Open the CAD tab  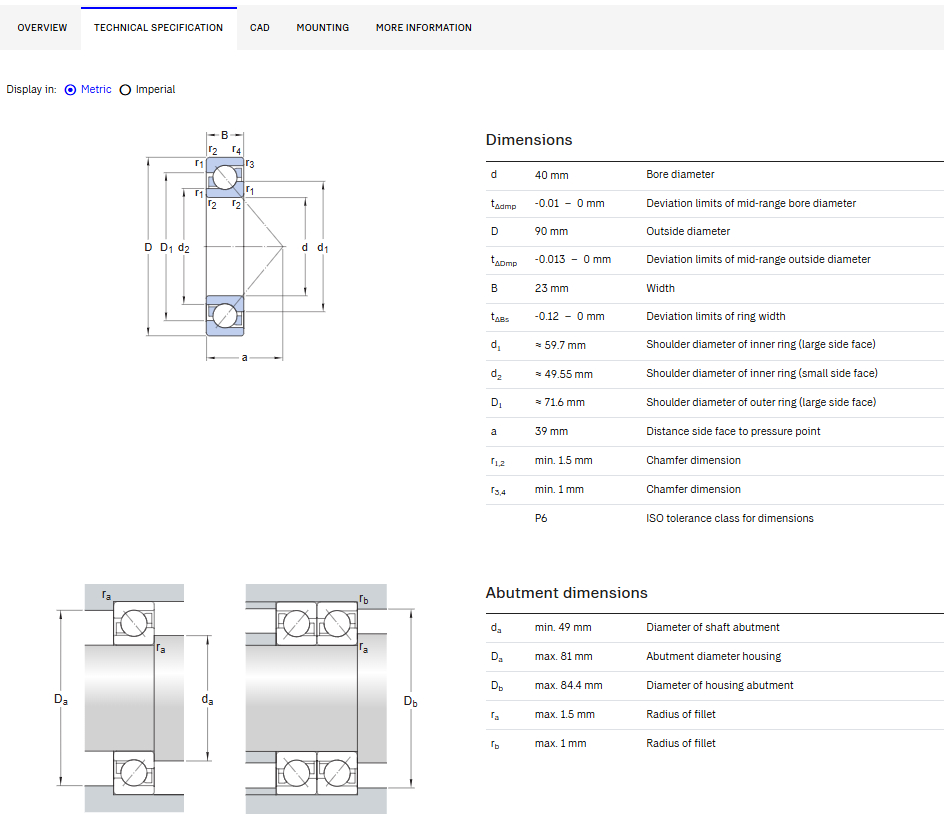[x=259, y=28]
